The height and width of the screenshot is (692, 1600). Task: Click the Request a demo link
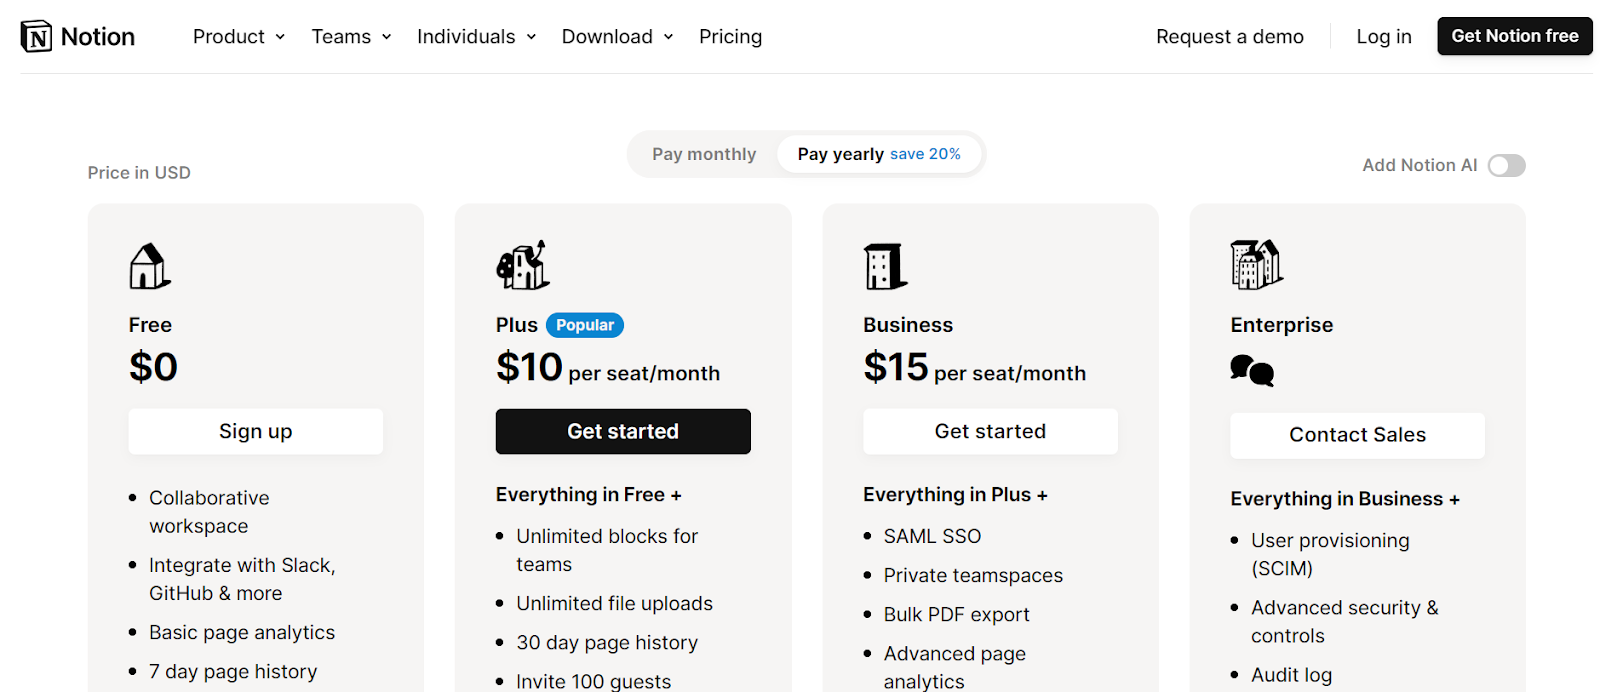pyautogui.click(x=1229, y=37)
